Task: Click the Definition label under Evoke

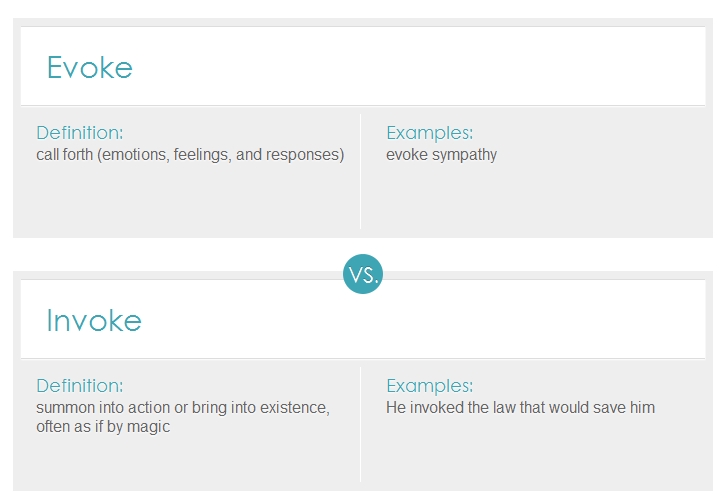Action: point(79,133)
